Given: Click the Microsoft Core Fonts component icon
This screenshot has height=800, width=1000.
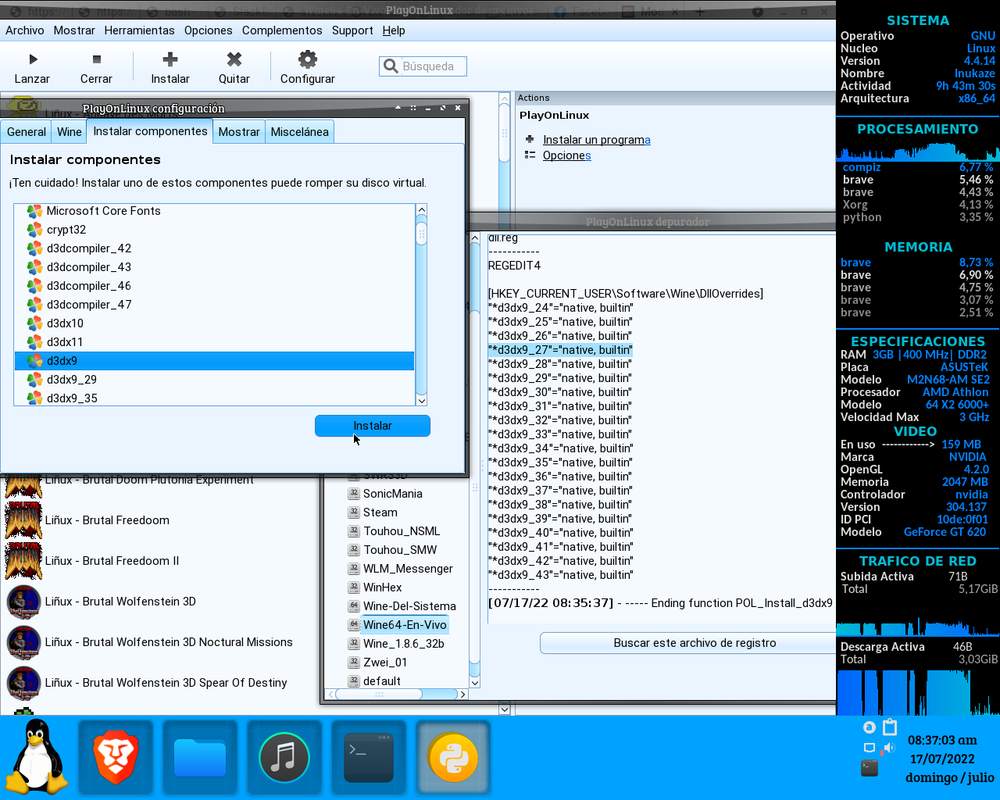Looking at the screenshot, I should [34, 211].
